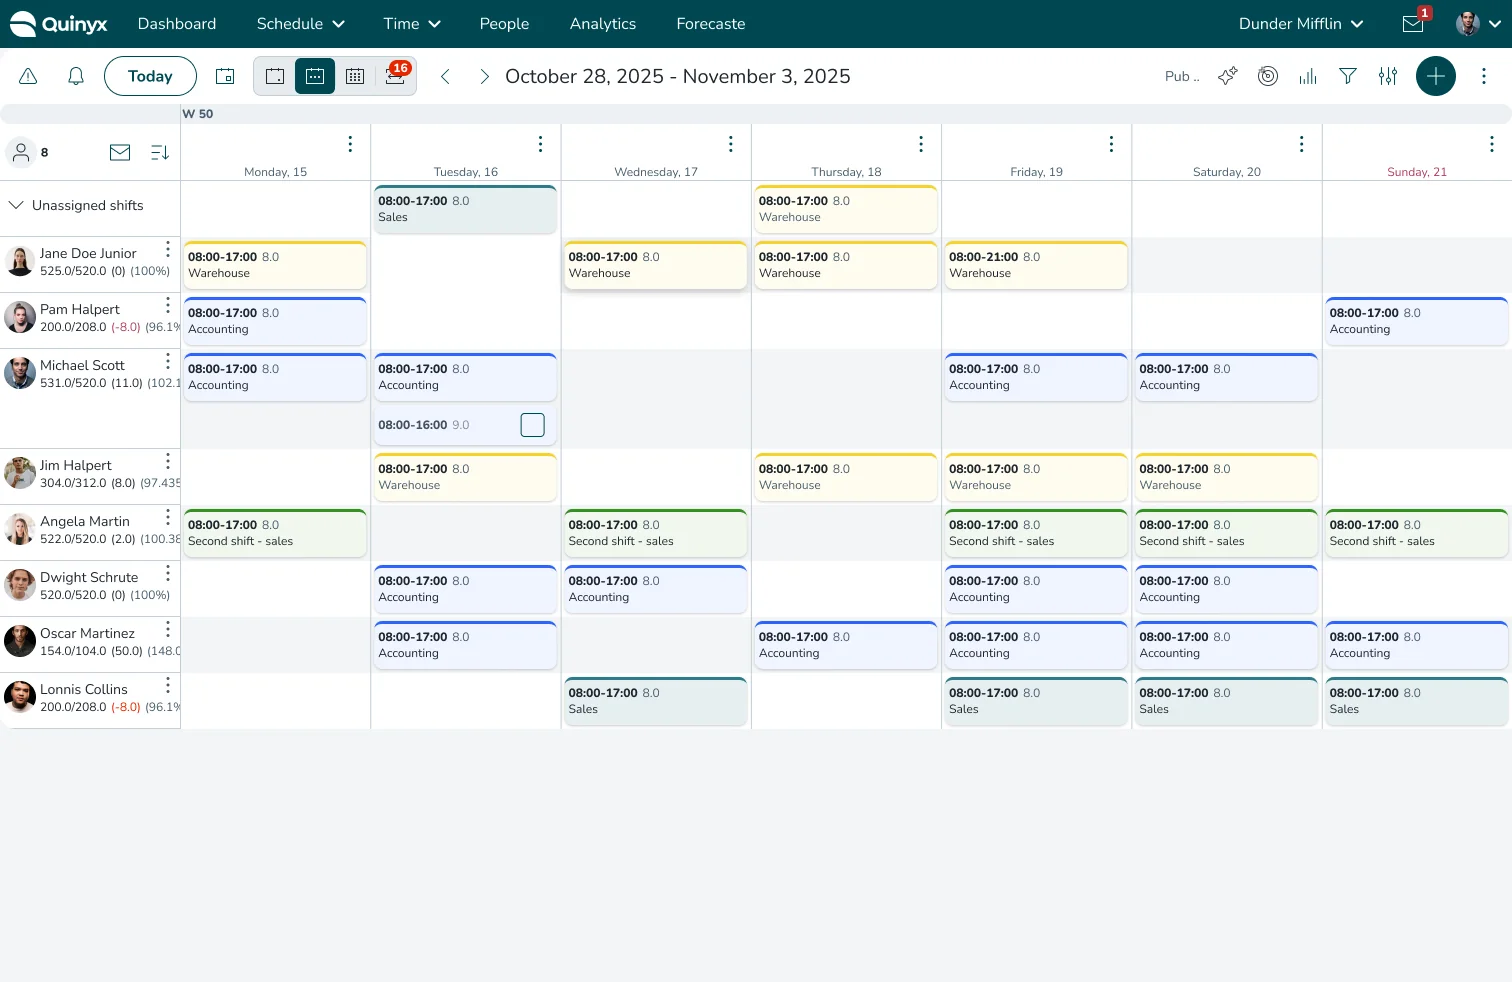This screenshot has width=1512, height=982.
Task: Open the Dashboard tab
Action: click(177, 24)
